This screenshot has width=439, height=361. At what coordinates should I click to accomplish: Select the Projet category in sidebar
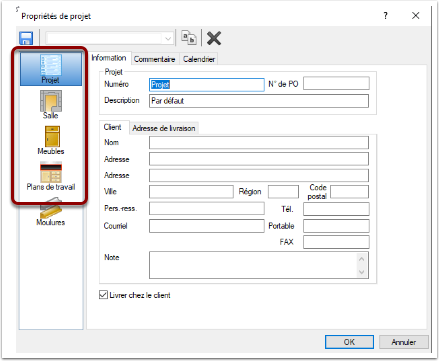(x=51, y=69)
